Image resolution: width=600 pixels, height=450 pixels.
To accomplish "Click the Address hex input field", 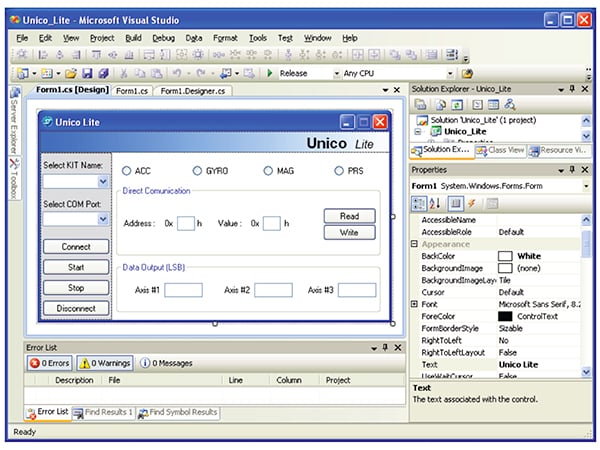I will [186, 223].
